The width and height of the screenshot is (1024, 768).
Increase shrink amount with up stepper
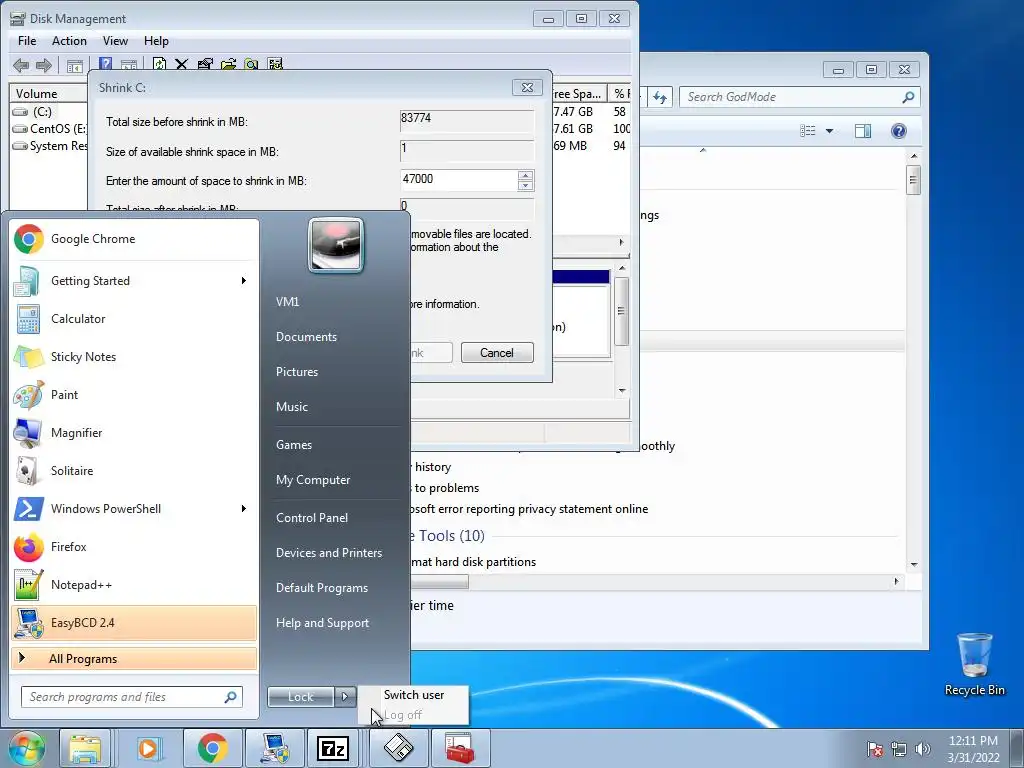coord(525,175)
